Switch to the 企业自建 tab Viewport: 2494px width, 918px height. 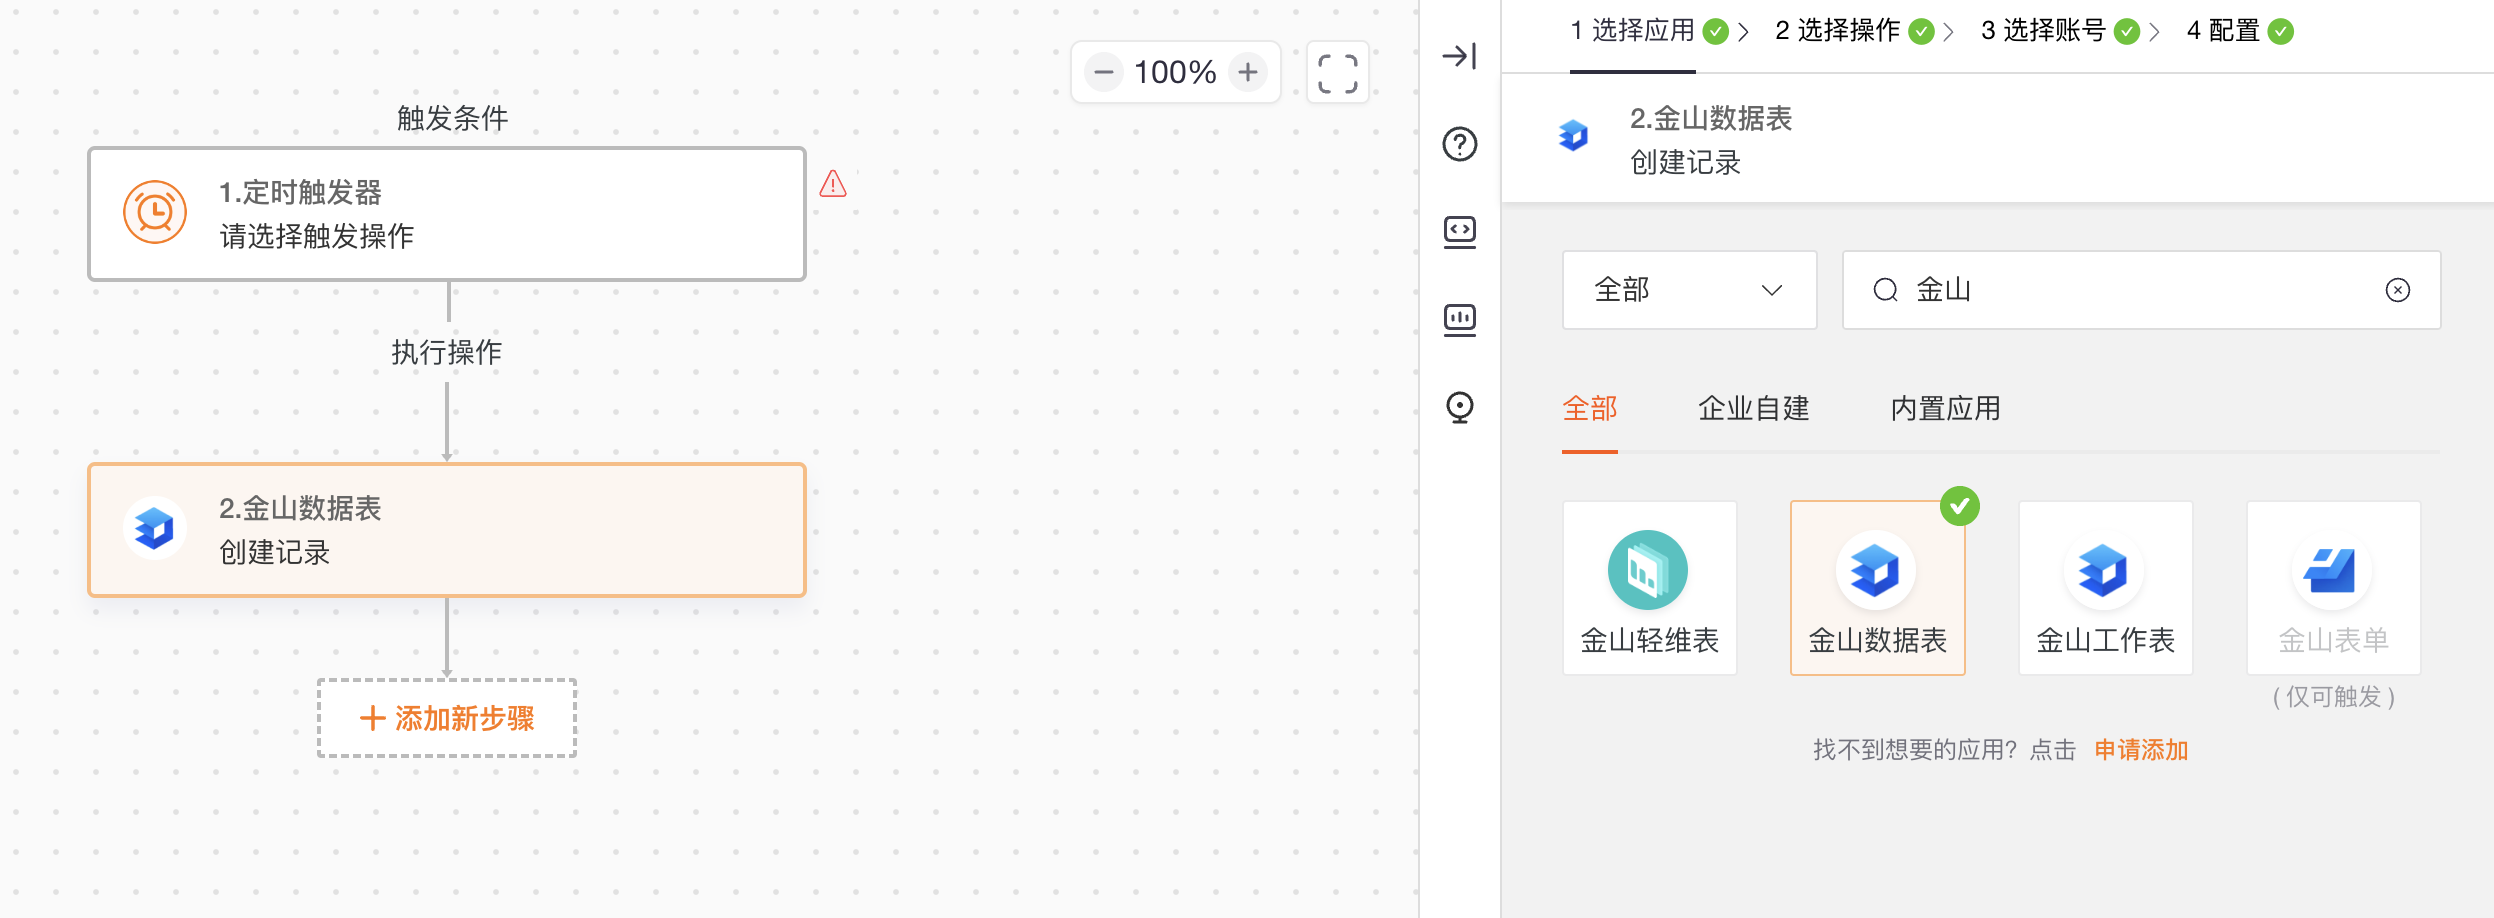(x=1754, y=409)
